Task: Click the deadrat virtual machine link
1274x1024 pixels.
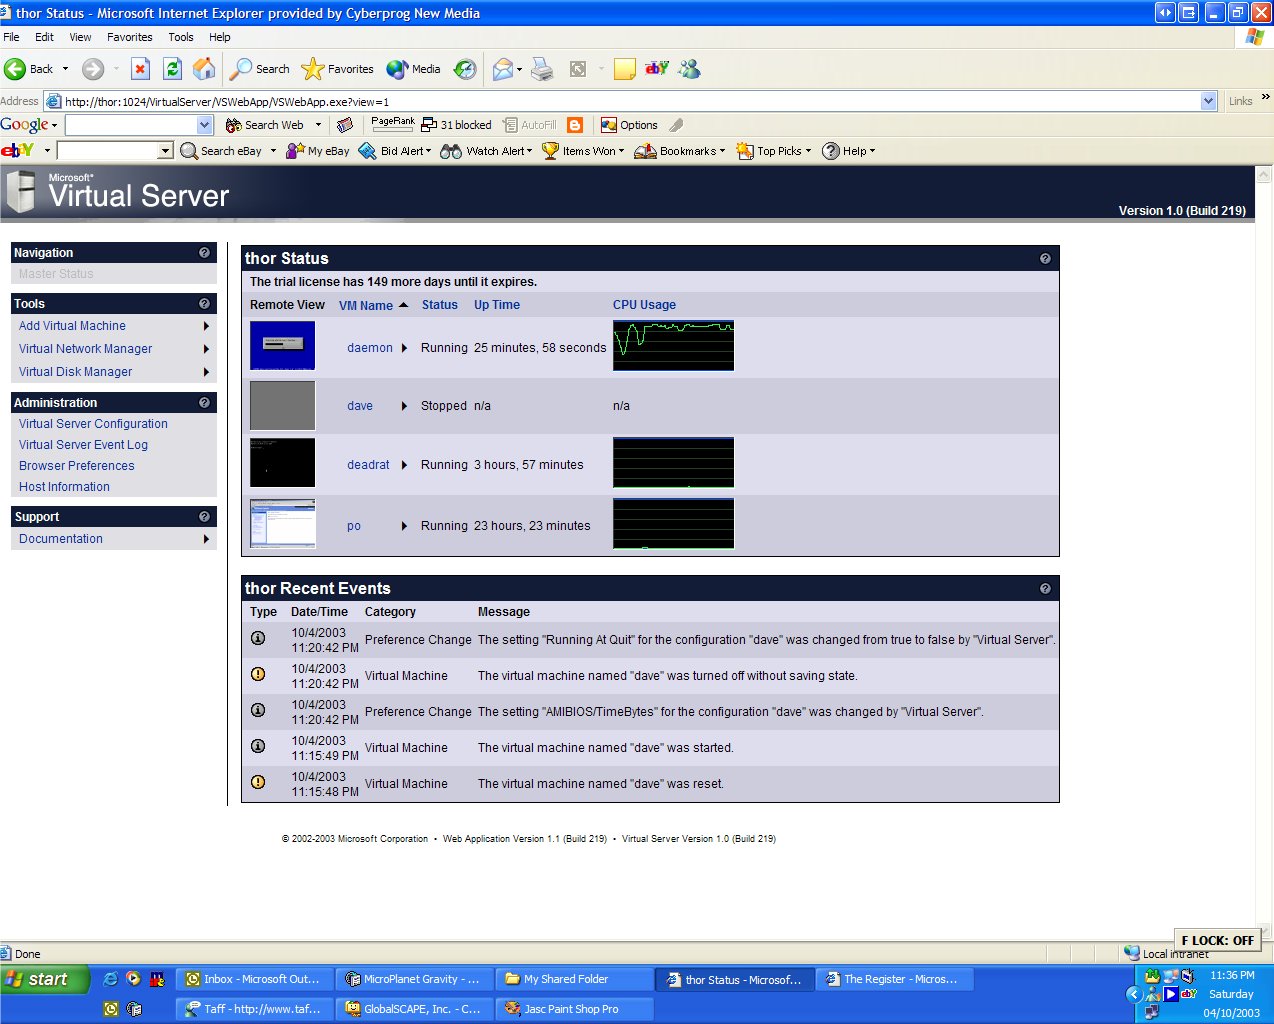Action: click(368, 465)
